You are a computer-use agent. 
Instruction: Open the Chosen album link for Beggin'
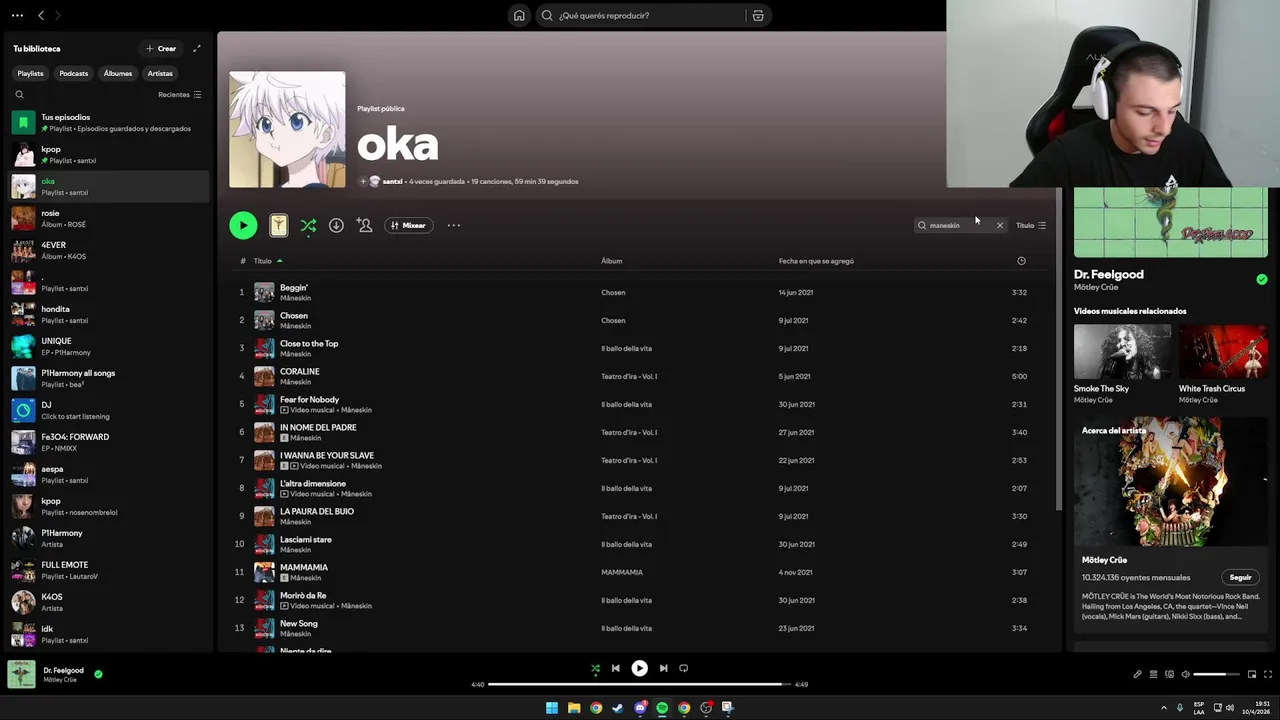pos(613,292)
